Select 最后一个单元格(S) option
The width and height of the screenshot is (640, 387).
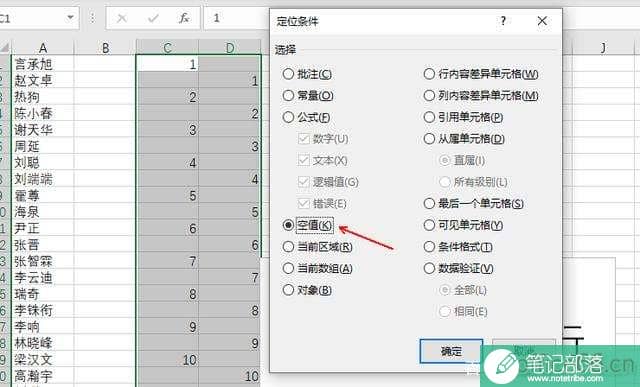[473, 203]
